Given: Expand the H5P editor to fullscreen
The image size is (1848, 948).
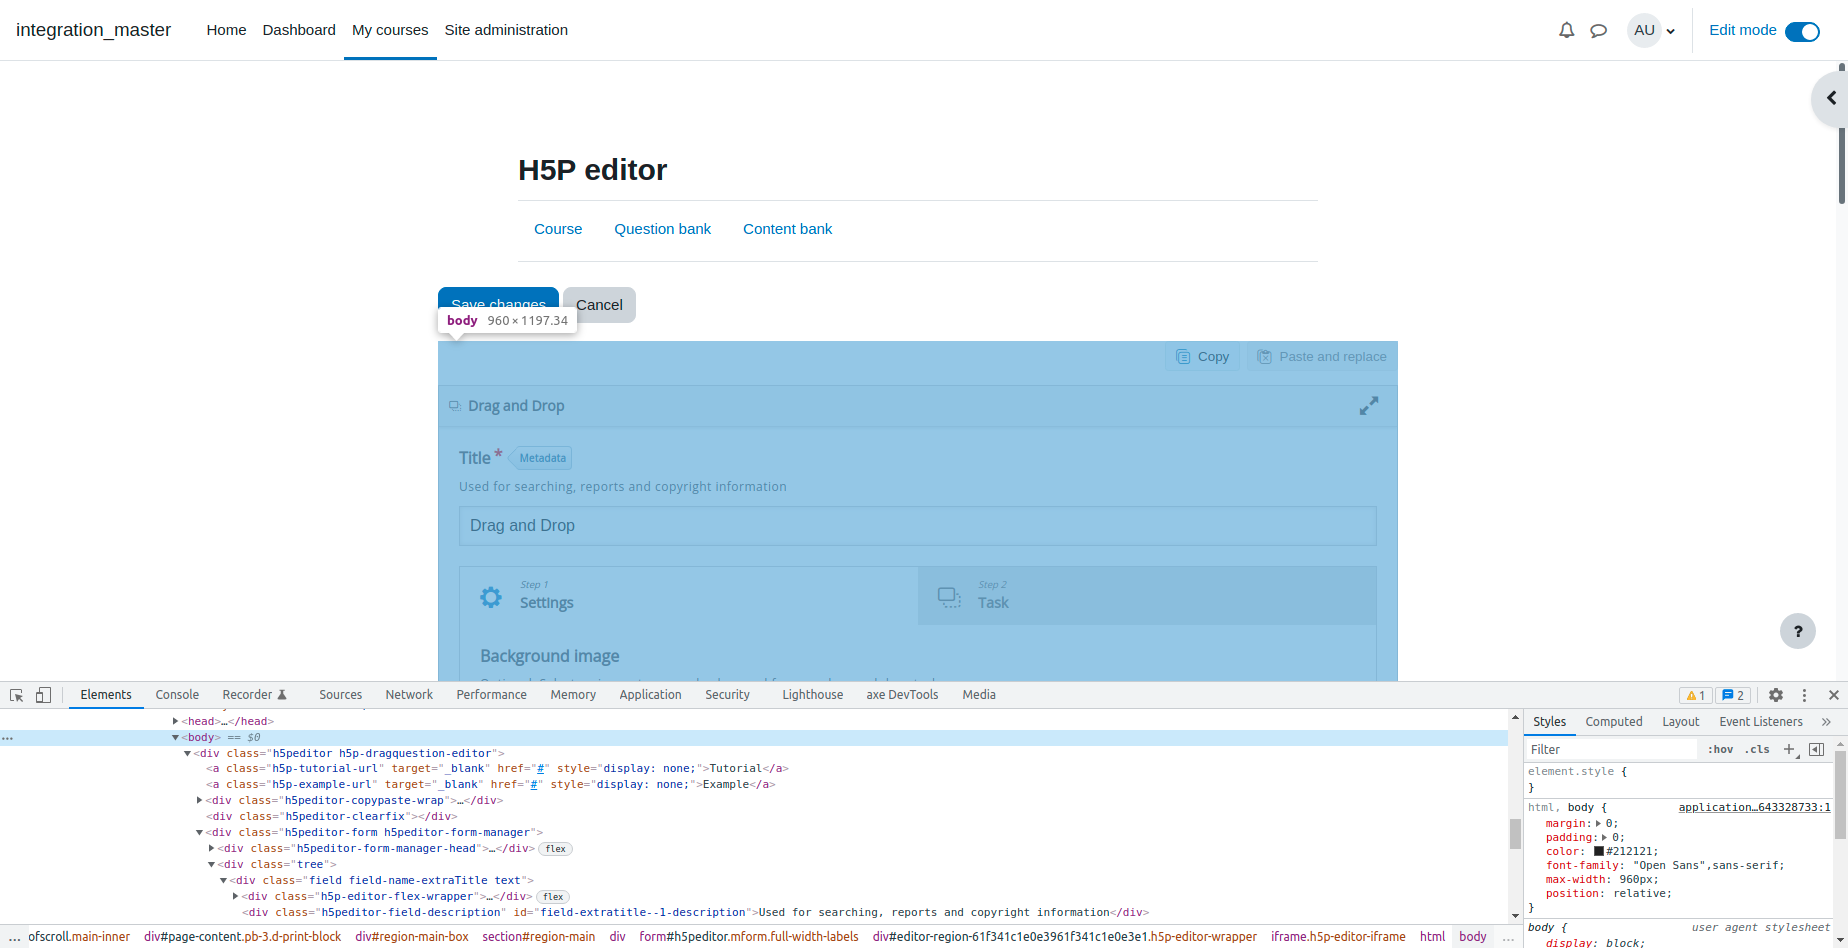Looking at the screenshot, I should point(1369,406).
